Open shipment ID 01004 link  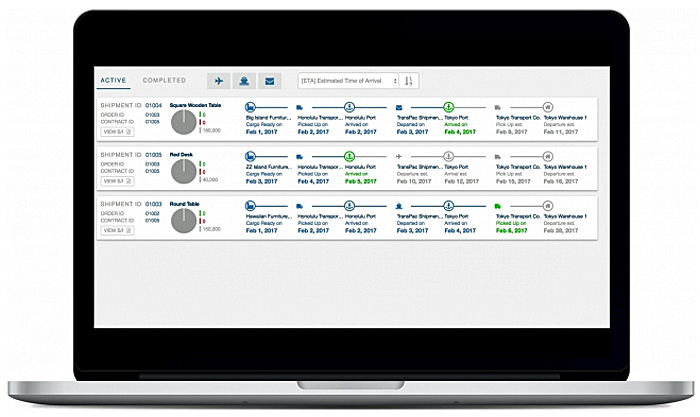[x=153, y=105]
